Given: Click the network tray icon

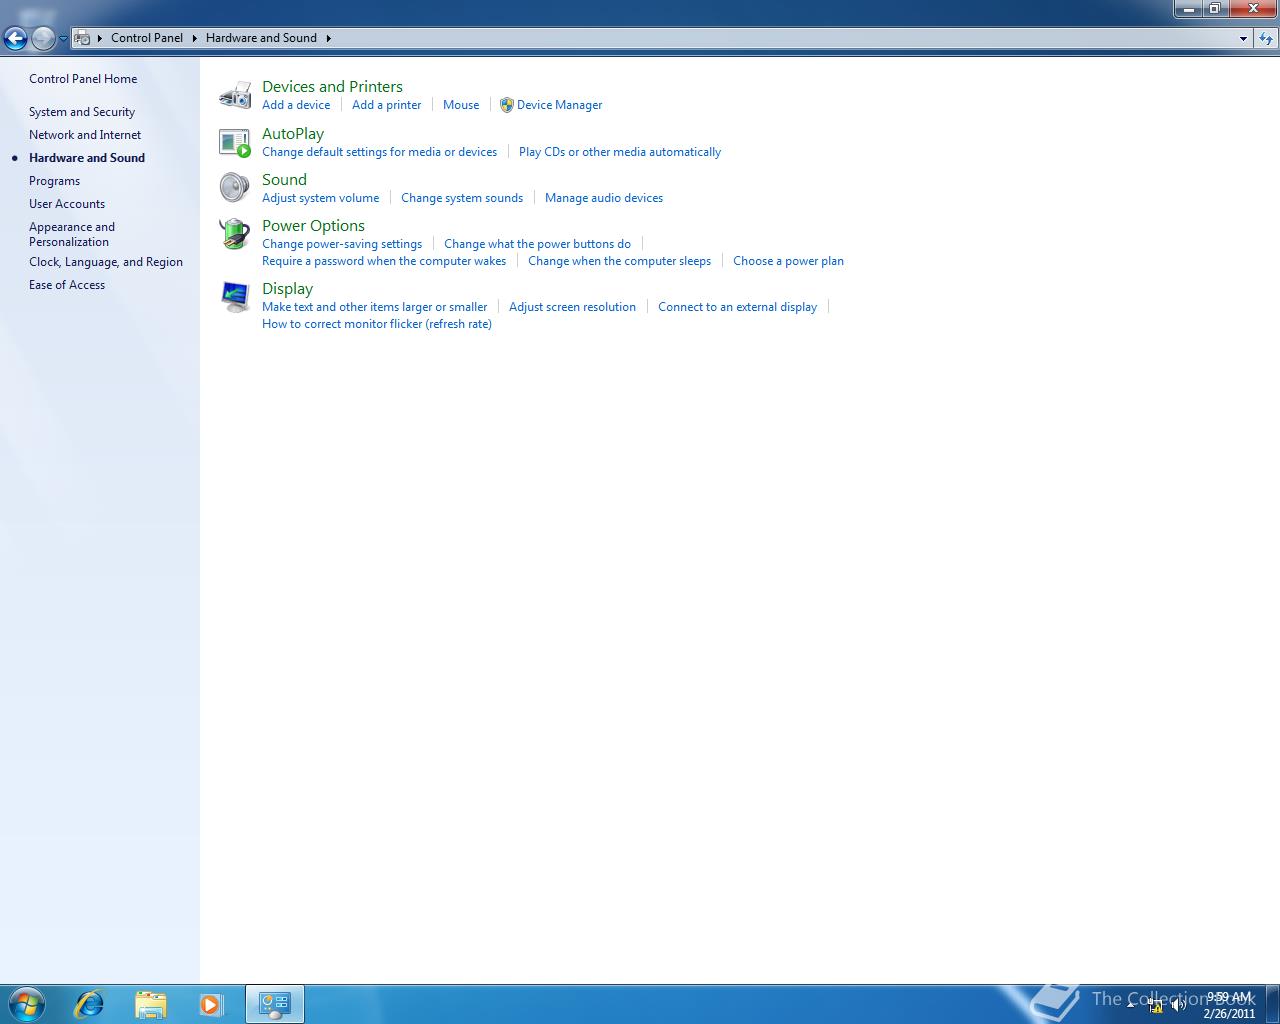Looking at the screenshot, I should pos(1156,1005).
